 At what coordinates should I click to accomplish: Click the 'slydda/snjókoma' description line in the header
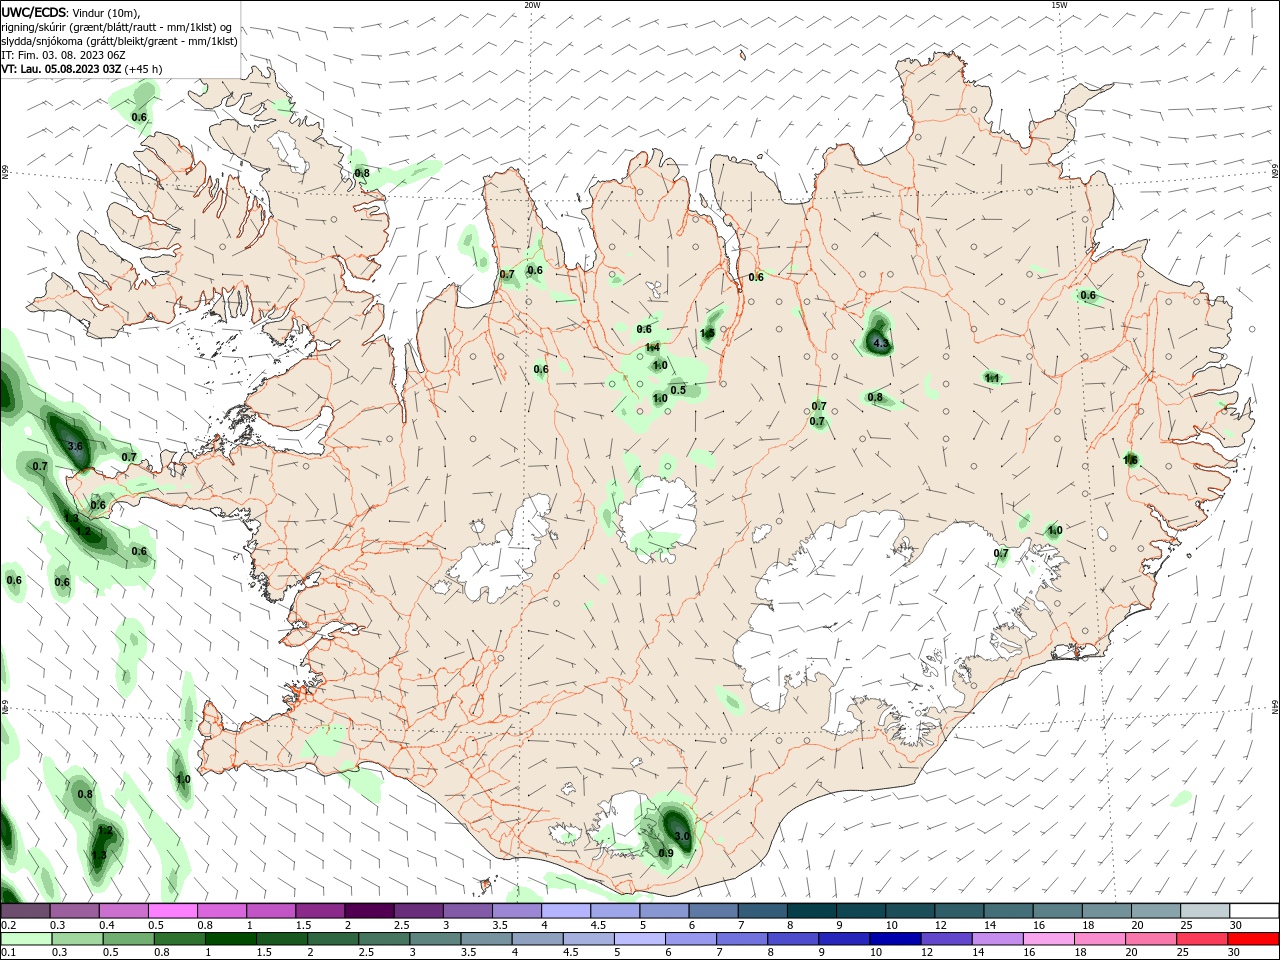[119, 41]
